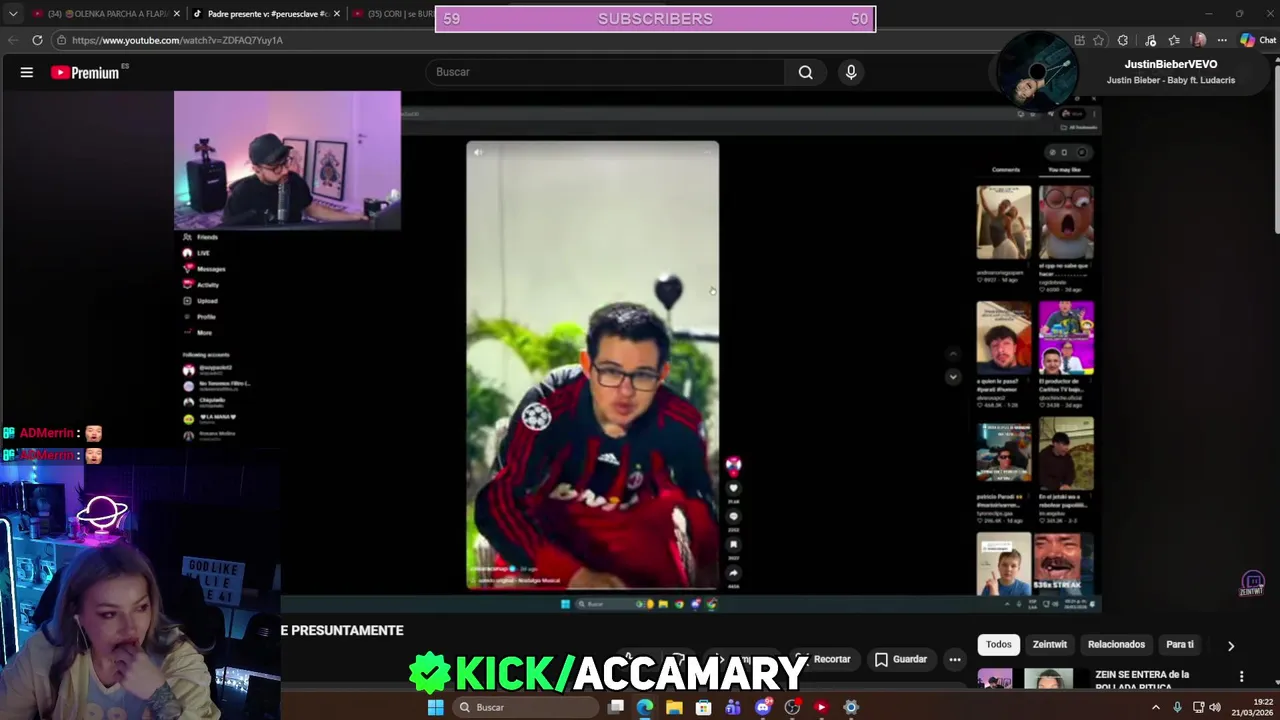Show hidden system tray icons chevron
Viewport: 1280px width, 720px height.
[x=1156, y=707]
